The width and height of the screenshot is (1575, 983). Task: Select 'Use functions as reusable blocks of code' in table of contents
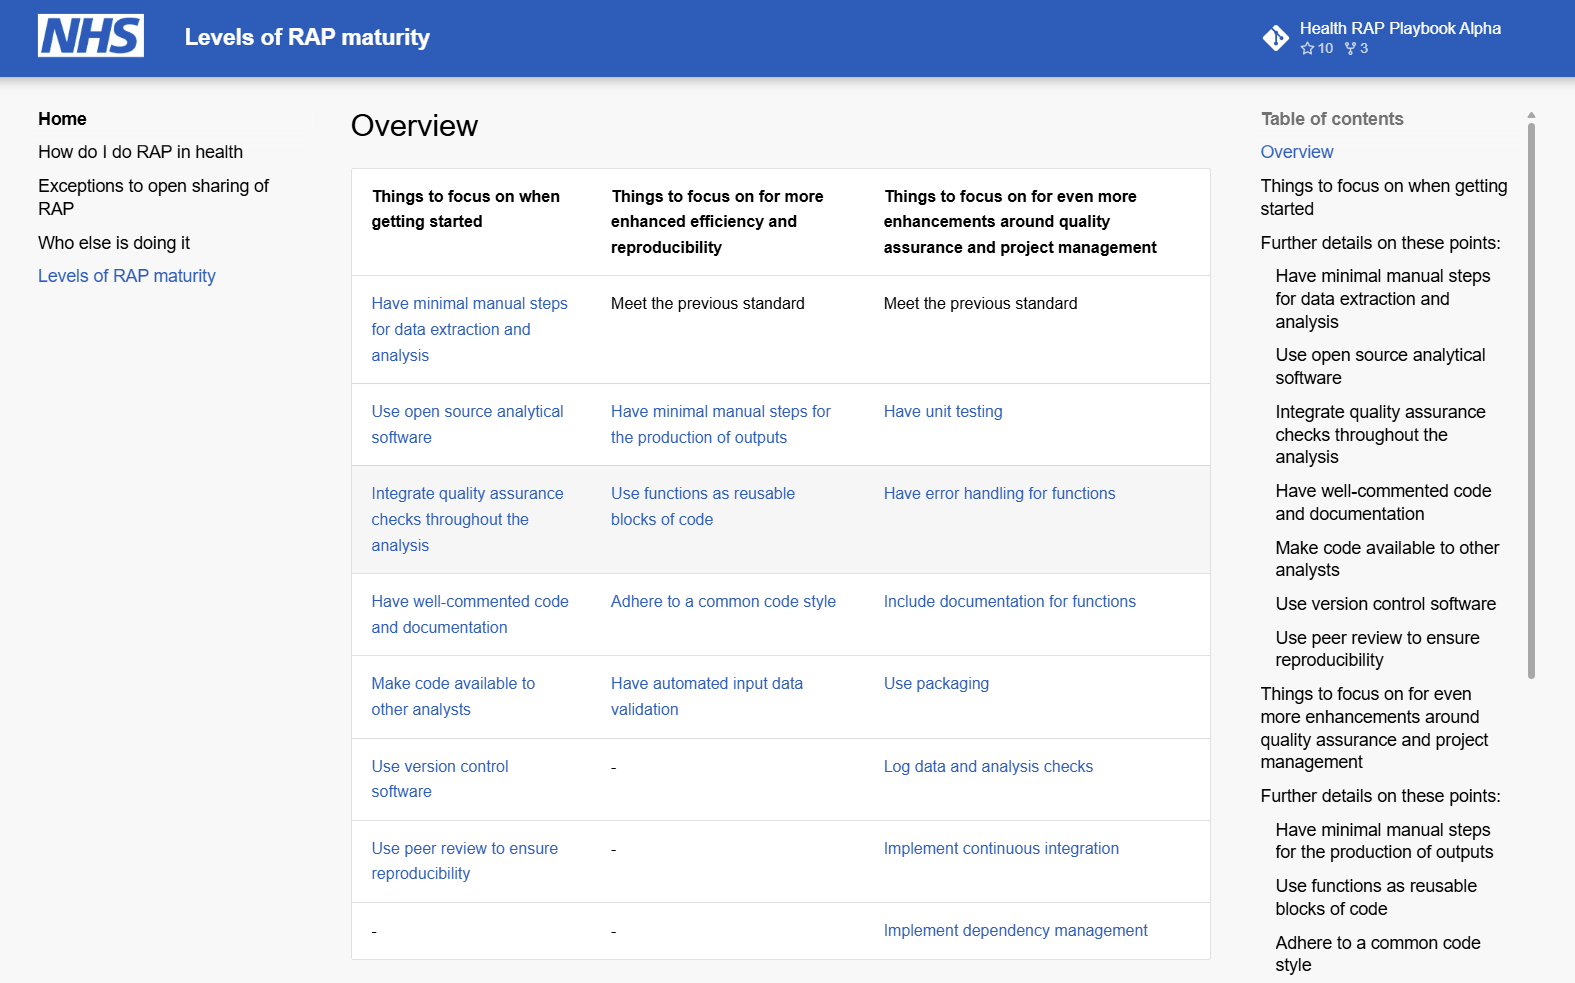[1376, 897]
